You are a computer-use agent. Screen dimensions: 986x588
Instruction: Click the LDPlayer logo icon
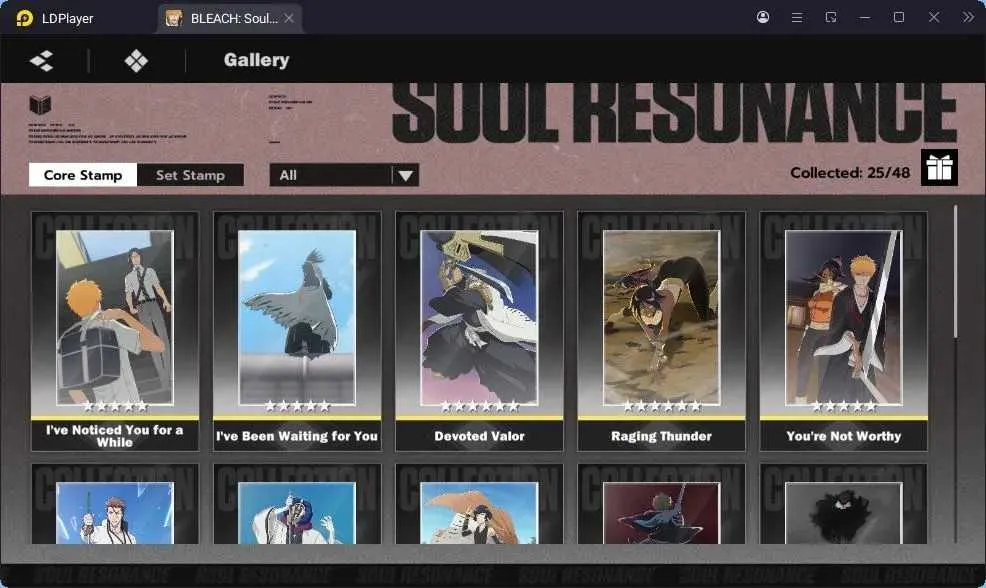[25, 18]
